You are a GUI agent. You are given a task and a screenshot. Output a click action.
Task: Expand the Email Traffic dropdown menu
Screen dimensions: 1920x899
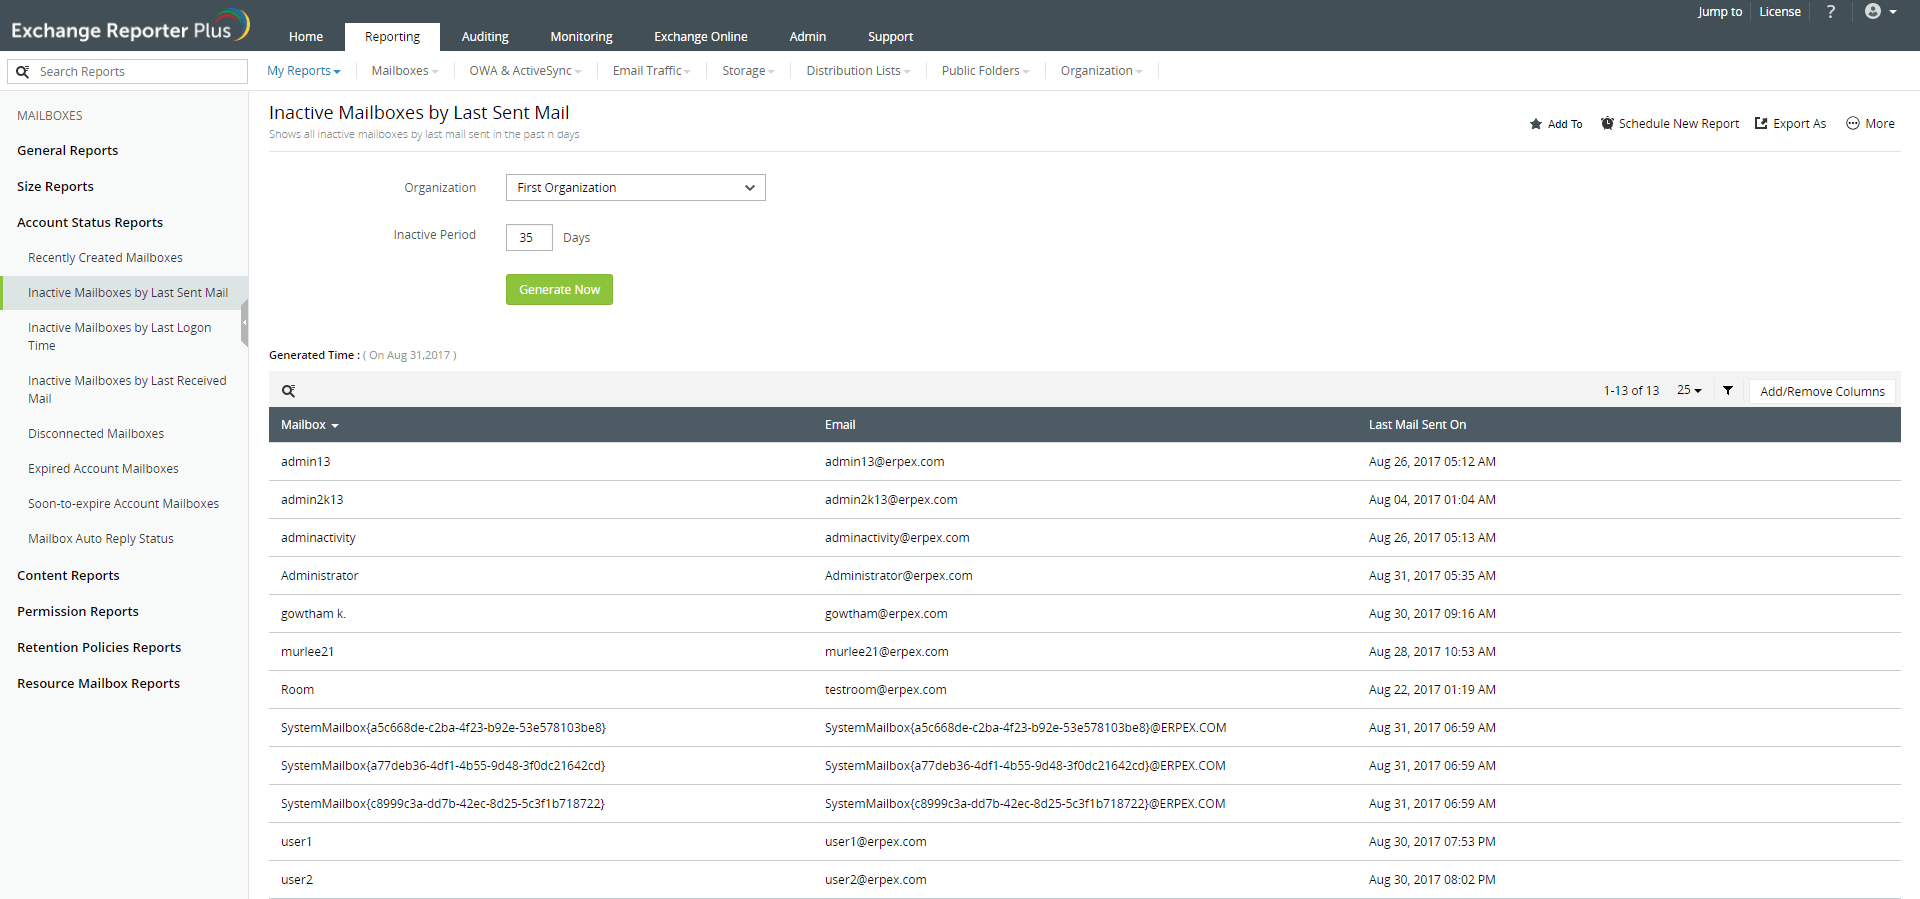651,71
